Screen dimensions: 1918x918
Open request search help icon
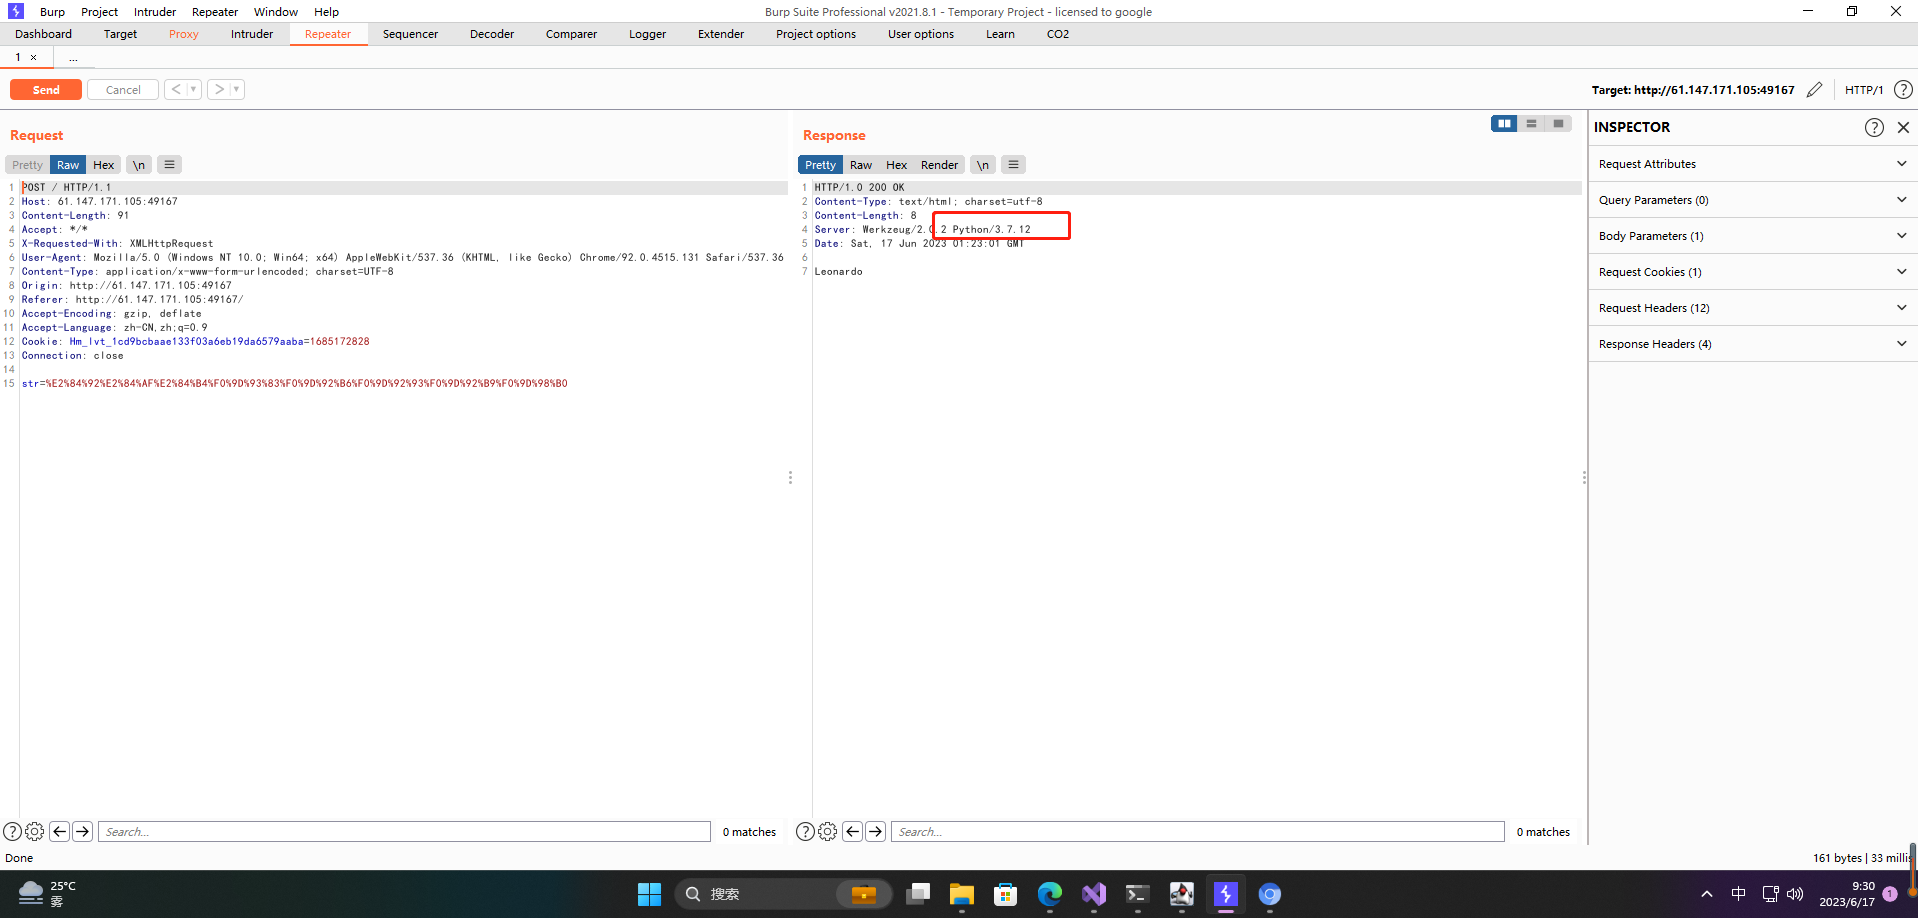click(12, 831)
